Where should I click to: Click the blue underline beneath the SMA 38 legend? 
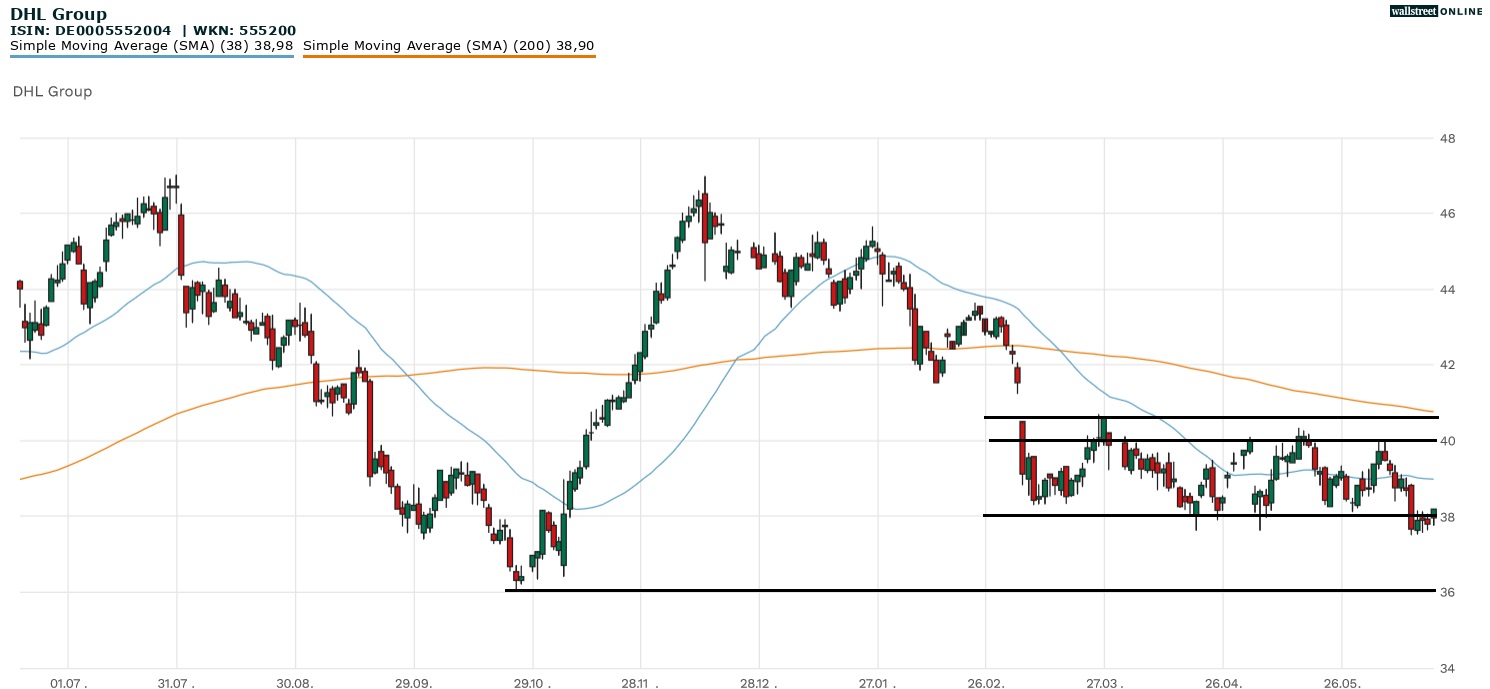pyautogui.click(x=151, y=57)
